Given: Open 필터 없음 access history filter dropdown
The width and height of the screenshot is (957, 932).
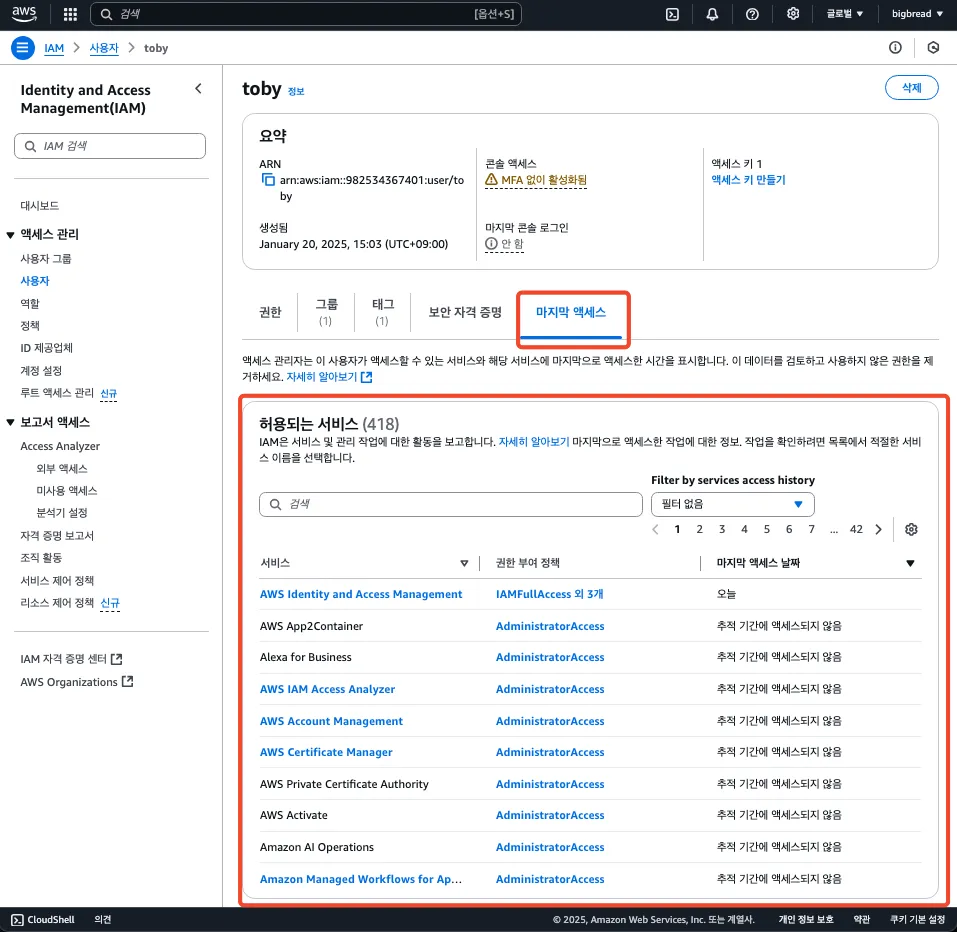Looking at the screenshot, I should 732,504.
